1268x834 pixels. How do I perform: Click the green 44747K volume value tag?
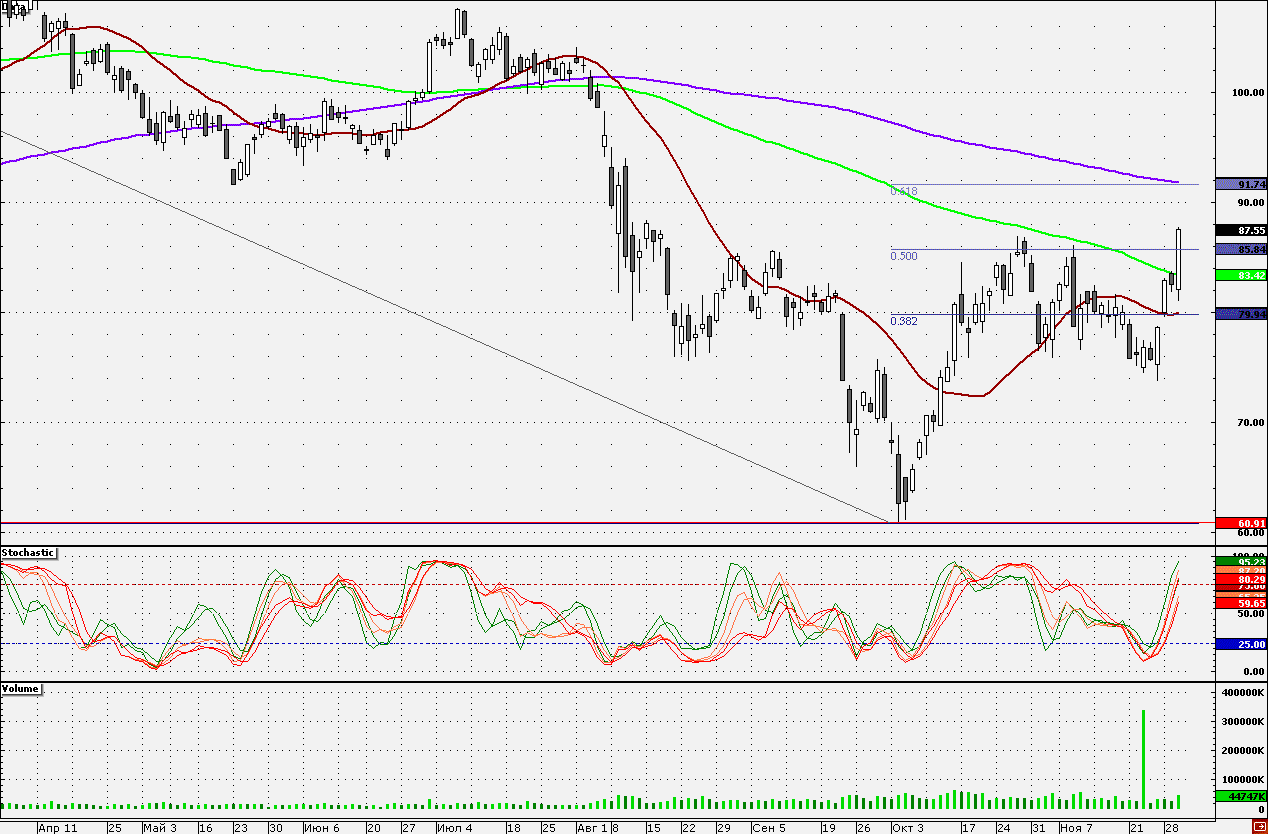point(1241,797)
